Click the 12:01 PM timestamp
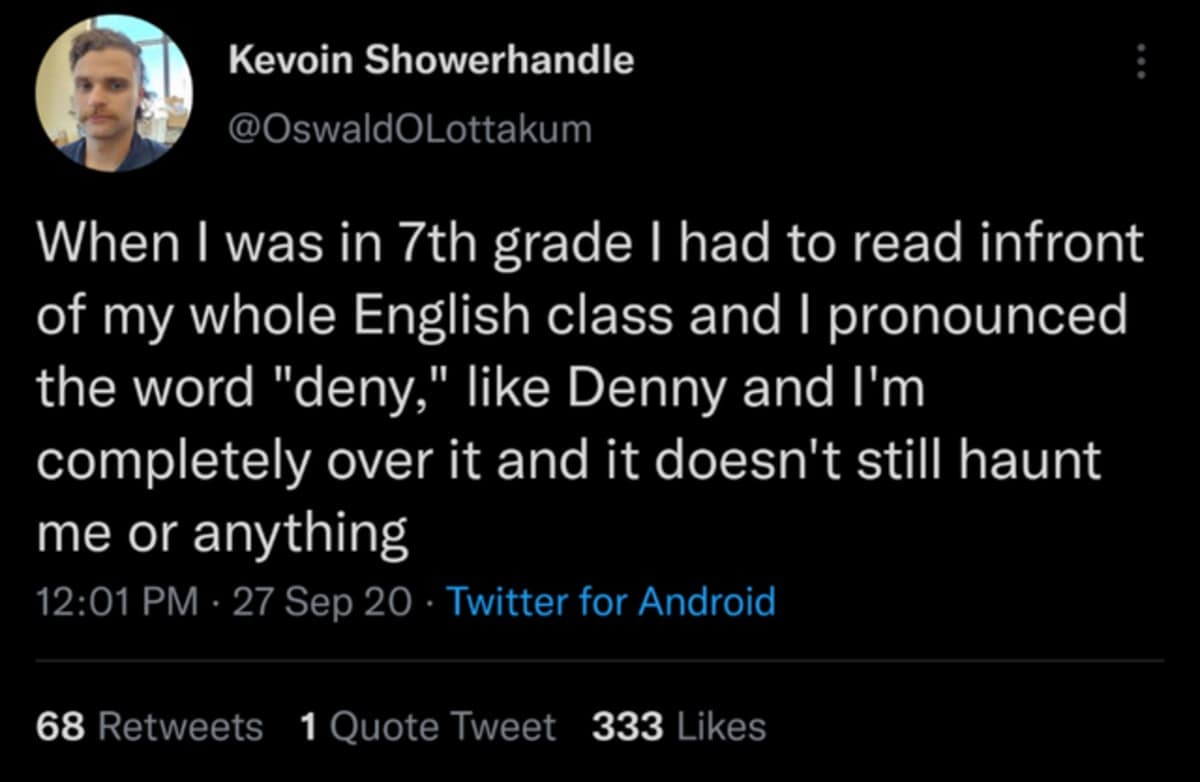1200x782 pixels. coord(113,602)
